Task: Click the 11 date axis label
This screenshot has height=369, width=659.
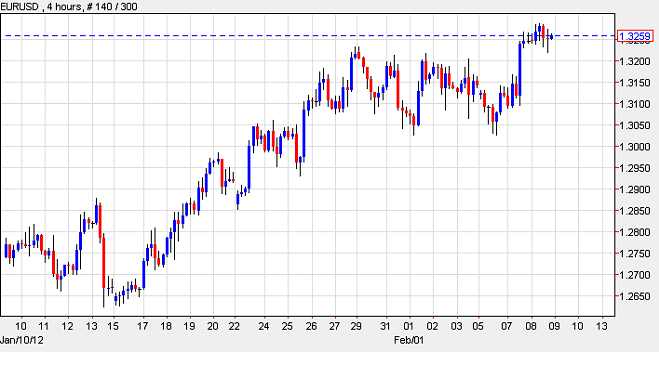Action: (x=44, y=326)
